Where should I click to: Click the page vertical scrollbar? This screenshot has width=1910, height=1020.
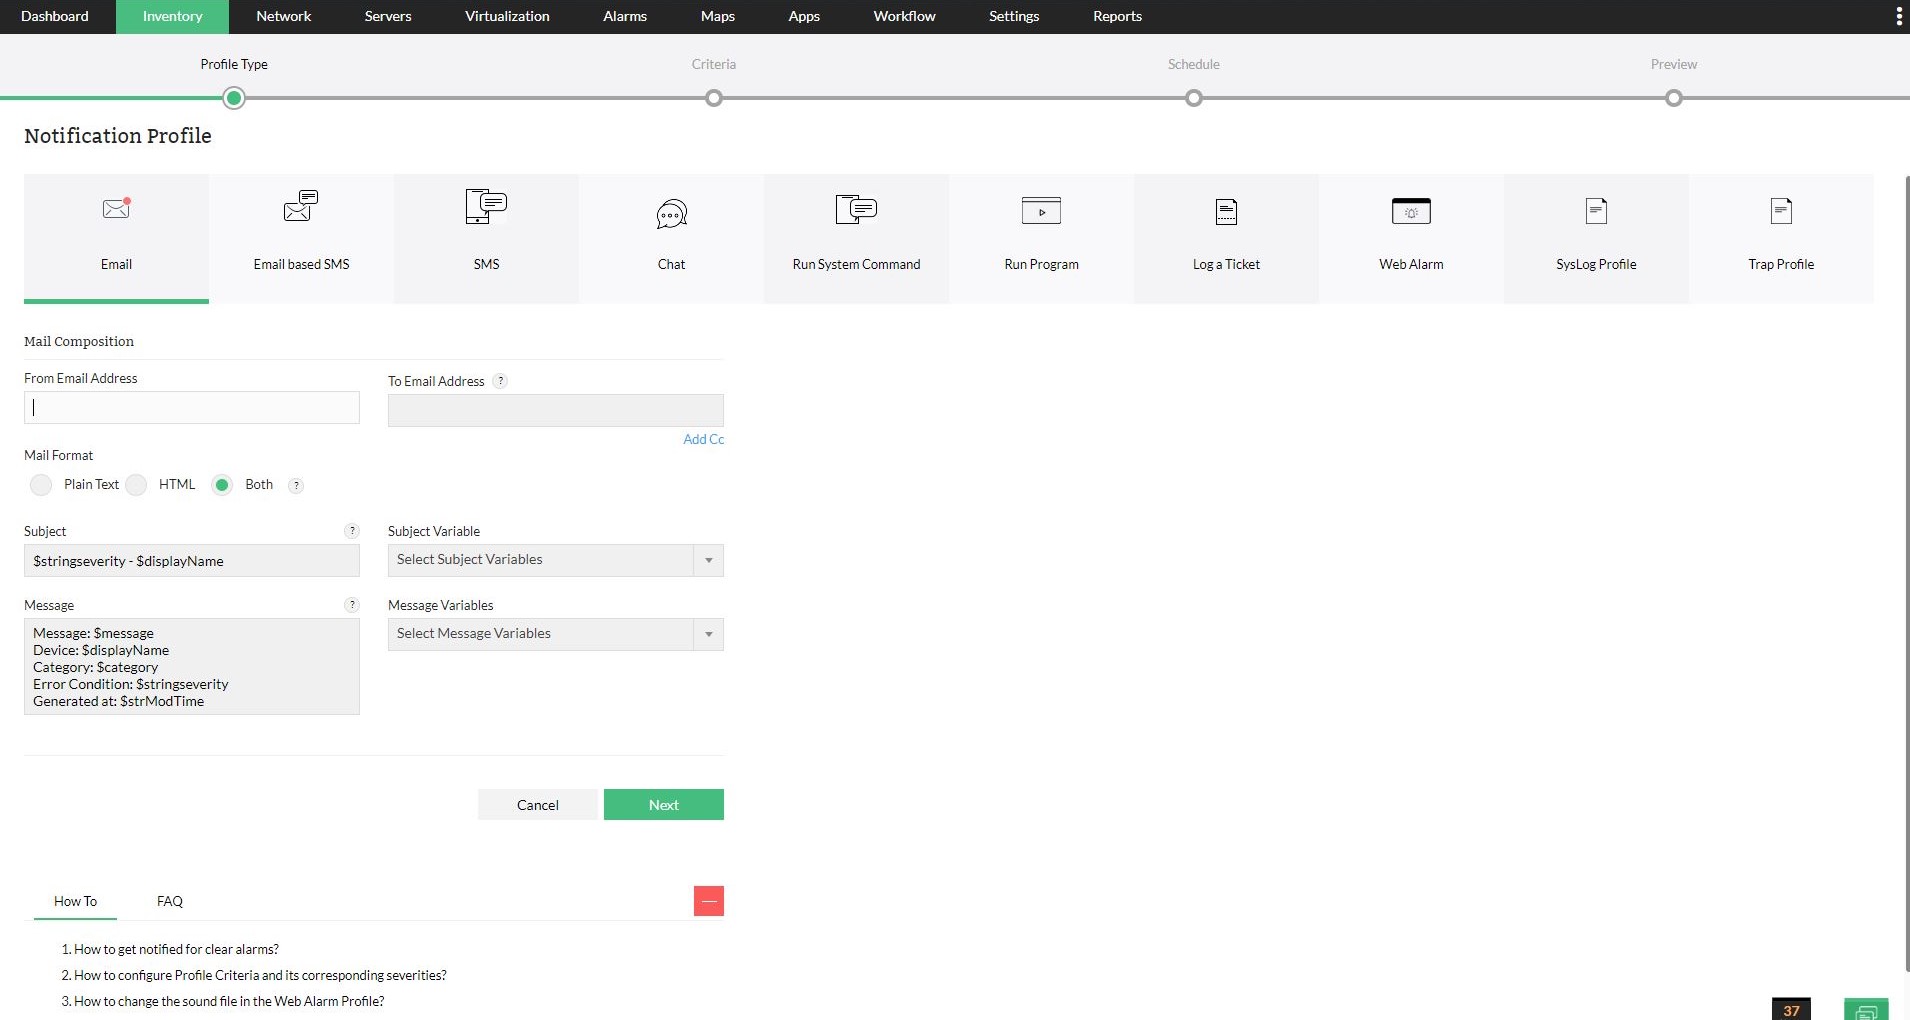point(1906,573)
